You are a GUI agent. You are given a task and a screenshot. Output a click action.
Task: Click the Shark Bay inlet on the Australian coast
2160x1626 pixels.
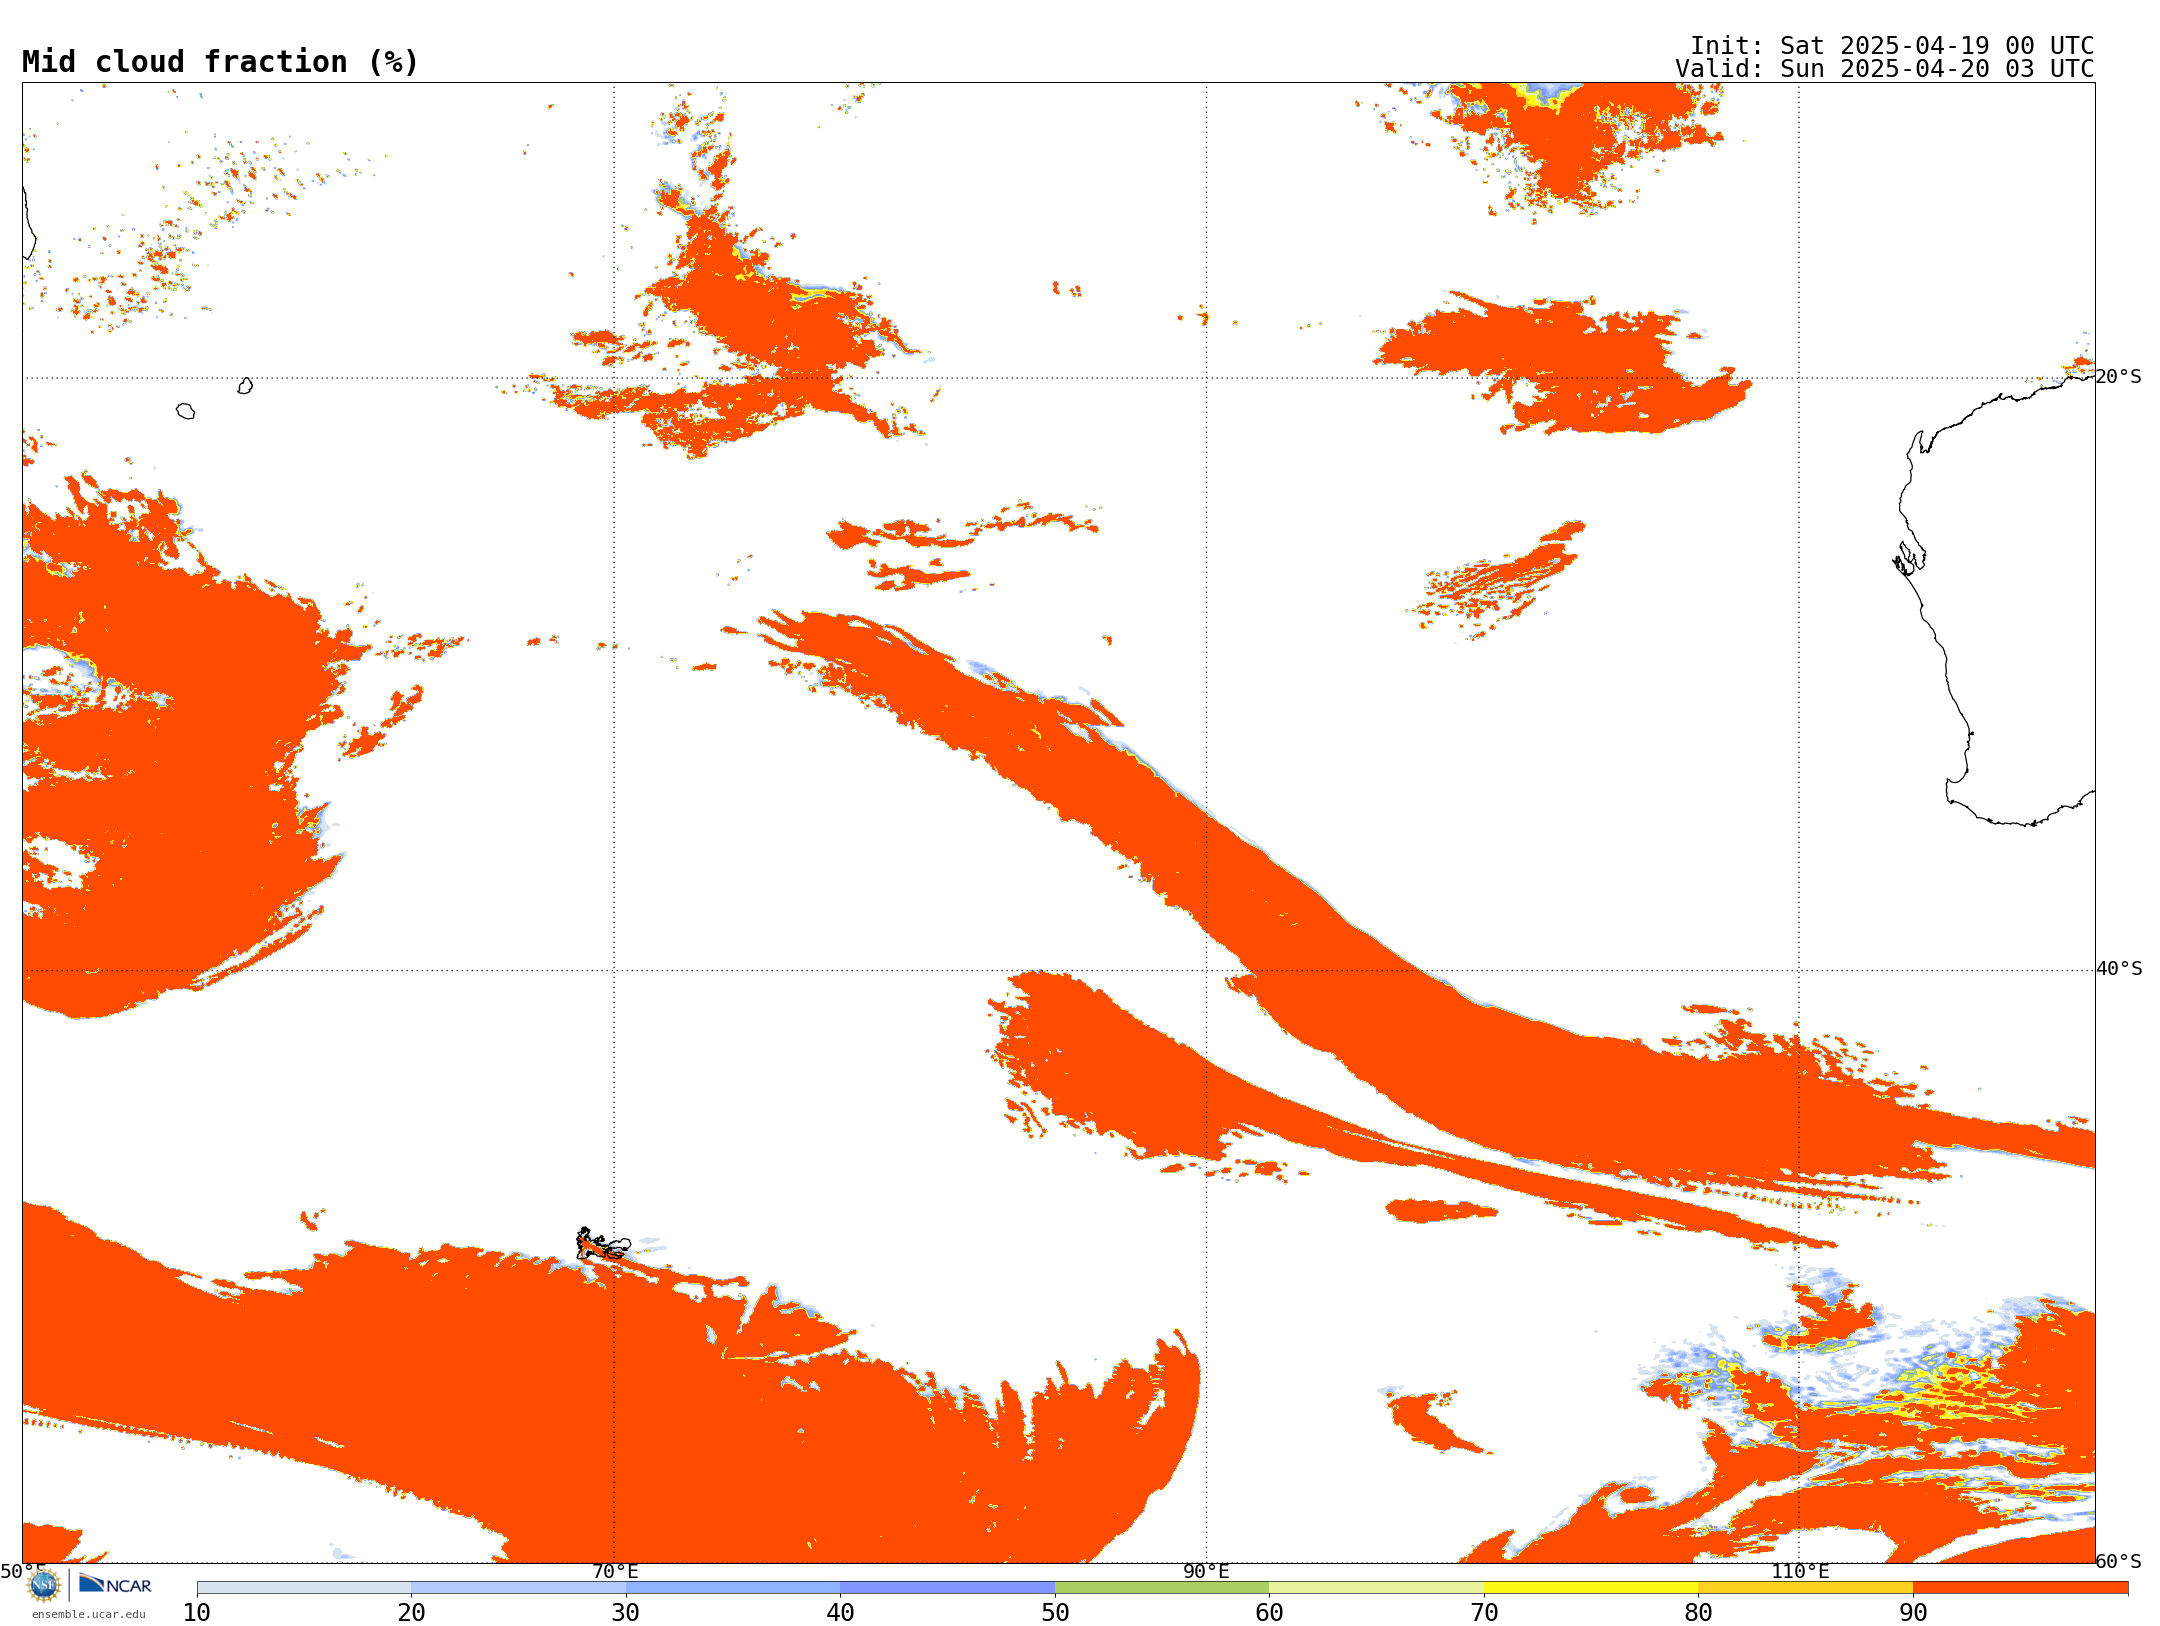(x=1908, y=558)
